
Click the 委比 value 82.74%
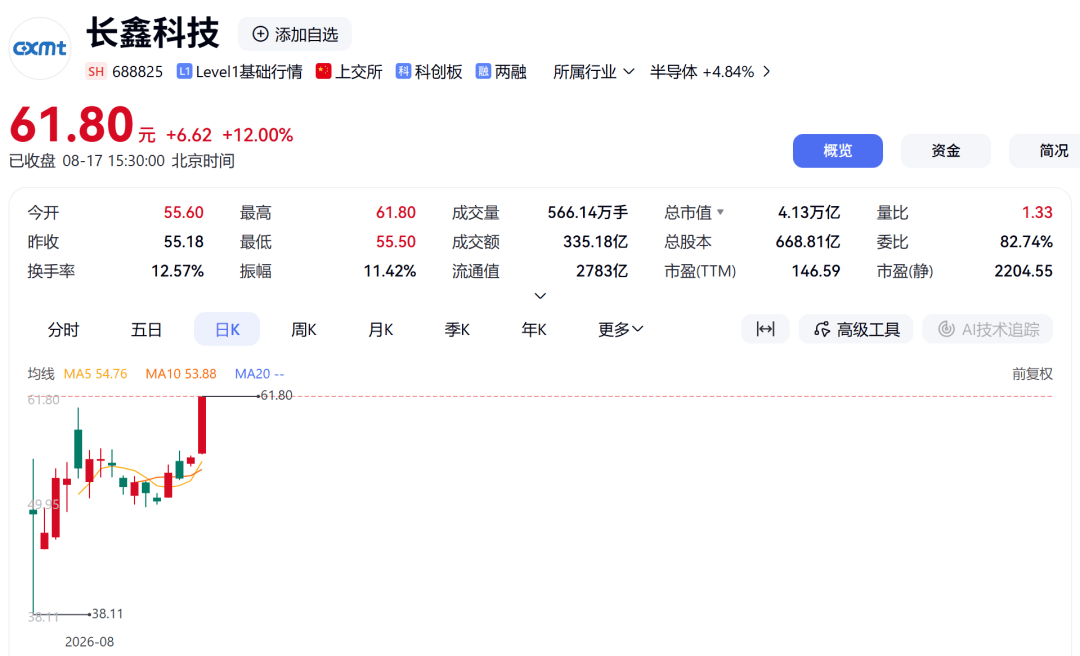point(1026,242)
